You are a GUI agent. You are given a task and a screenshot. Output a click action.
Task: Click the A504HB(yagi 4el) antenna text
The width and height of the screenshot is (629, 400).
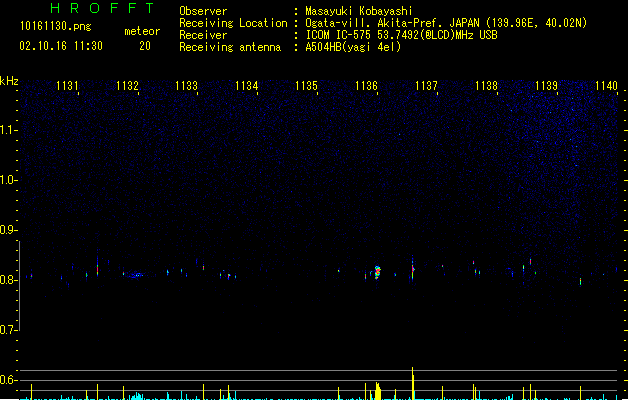click(353, 47)
